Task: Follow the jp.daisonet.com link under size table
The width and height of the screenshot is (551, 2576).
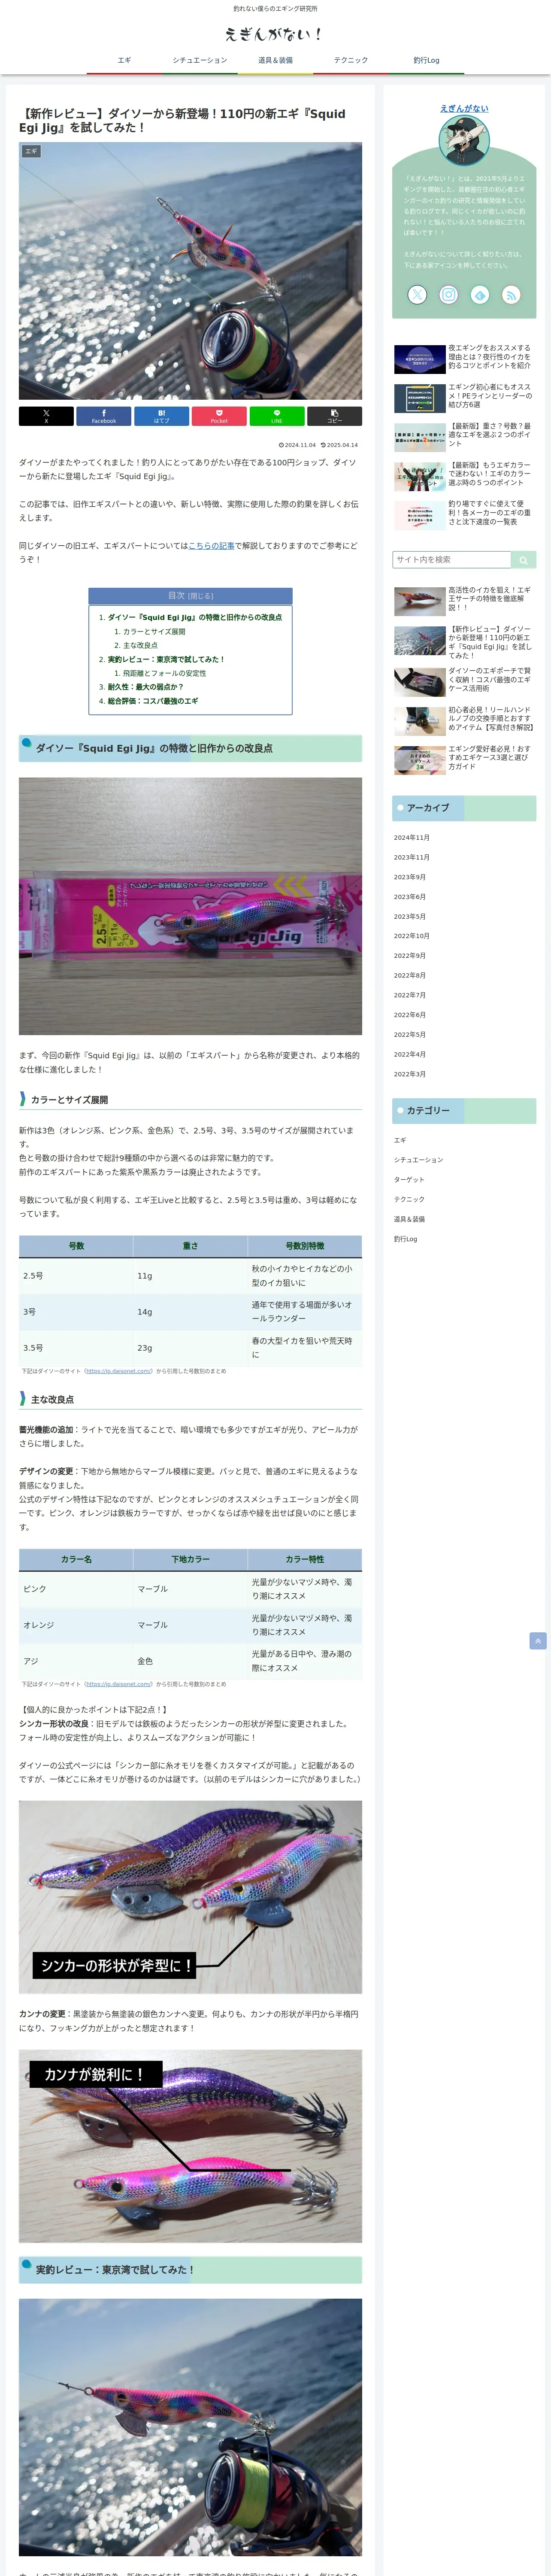Action: pyautogui.click(x=118, y=1371)
